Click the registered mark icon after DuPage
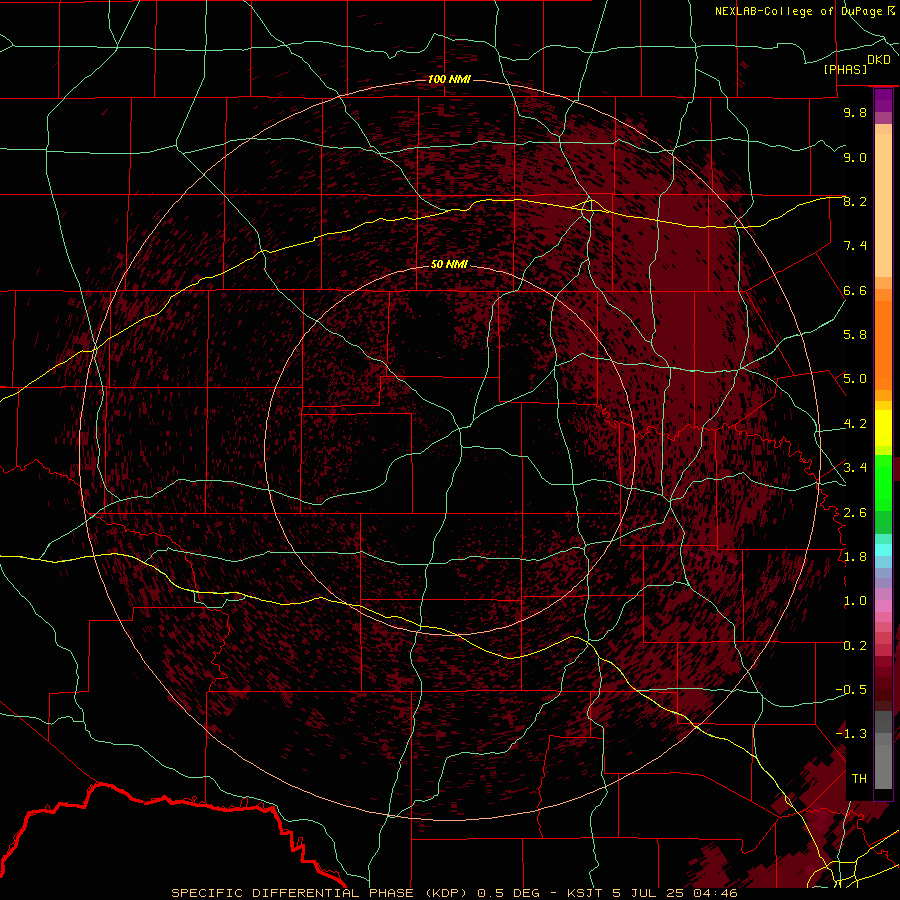The width and height of the screenshot is (900, 900). point(891,10)
